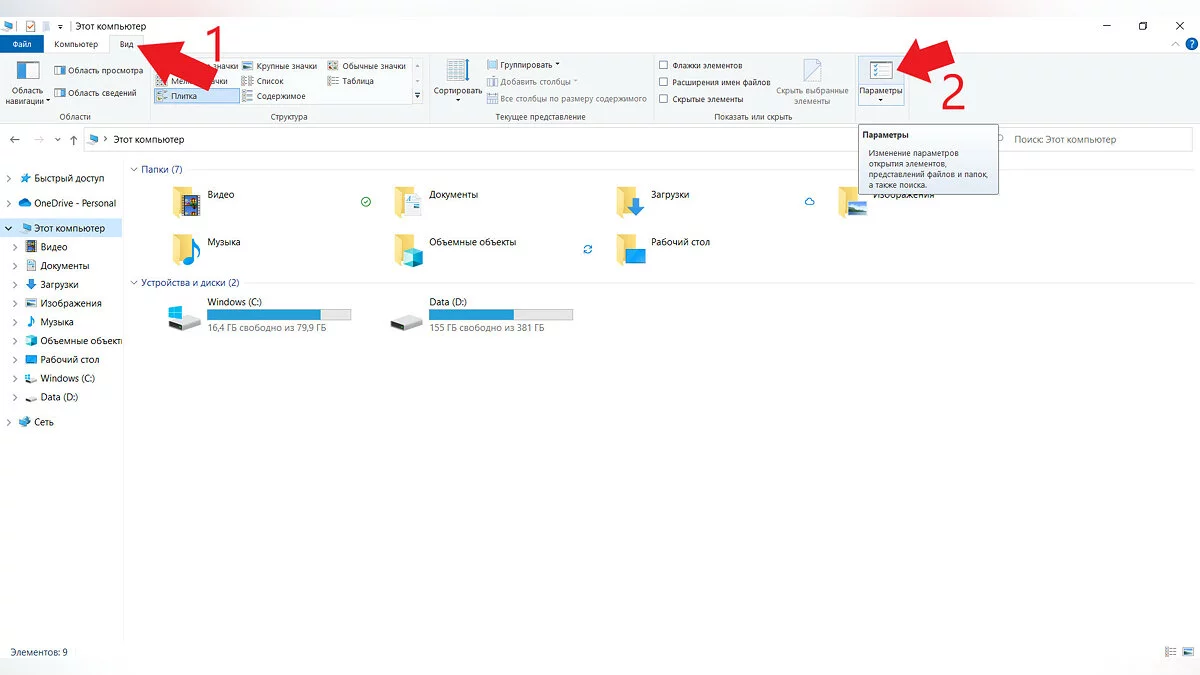Enable the Скрытые элементы checkbox
1200x675 pixels.
point(663,99)
